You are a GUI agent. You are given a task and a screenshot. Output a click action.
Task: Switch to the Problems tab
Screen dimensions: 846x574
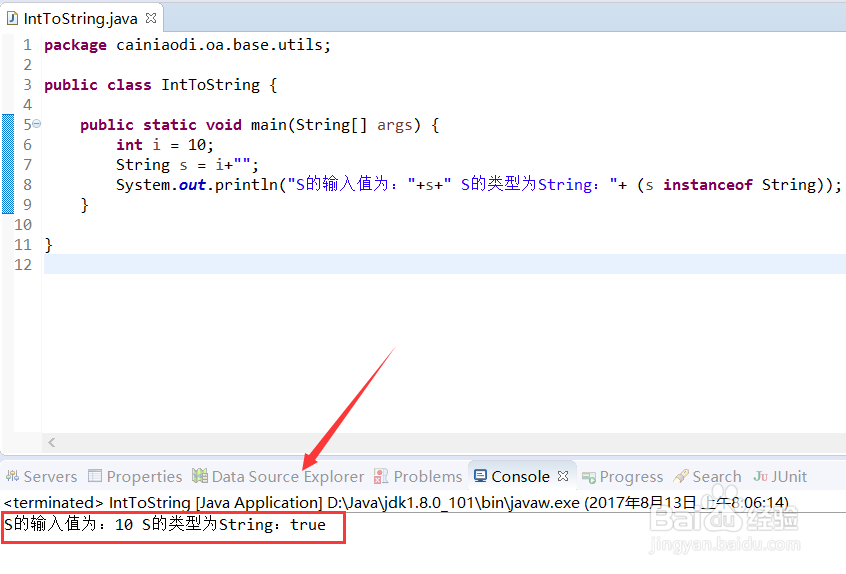coord(418,476)
